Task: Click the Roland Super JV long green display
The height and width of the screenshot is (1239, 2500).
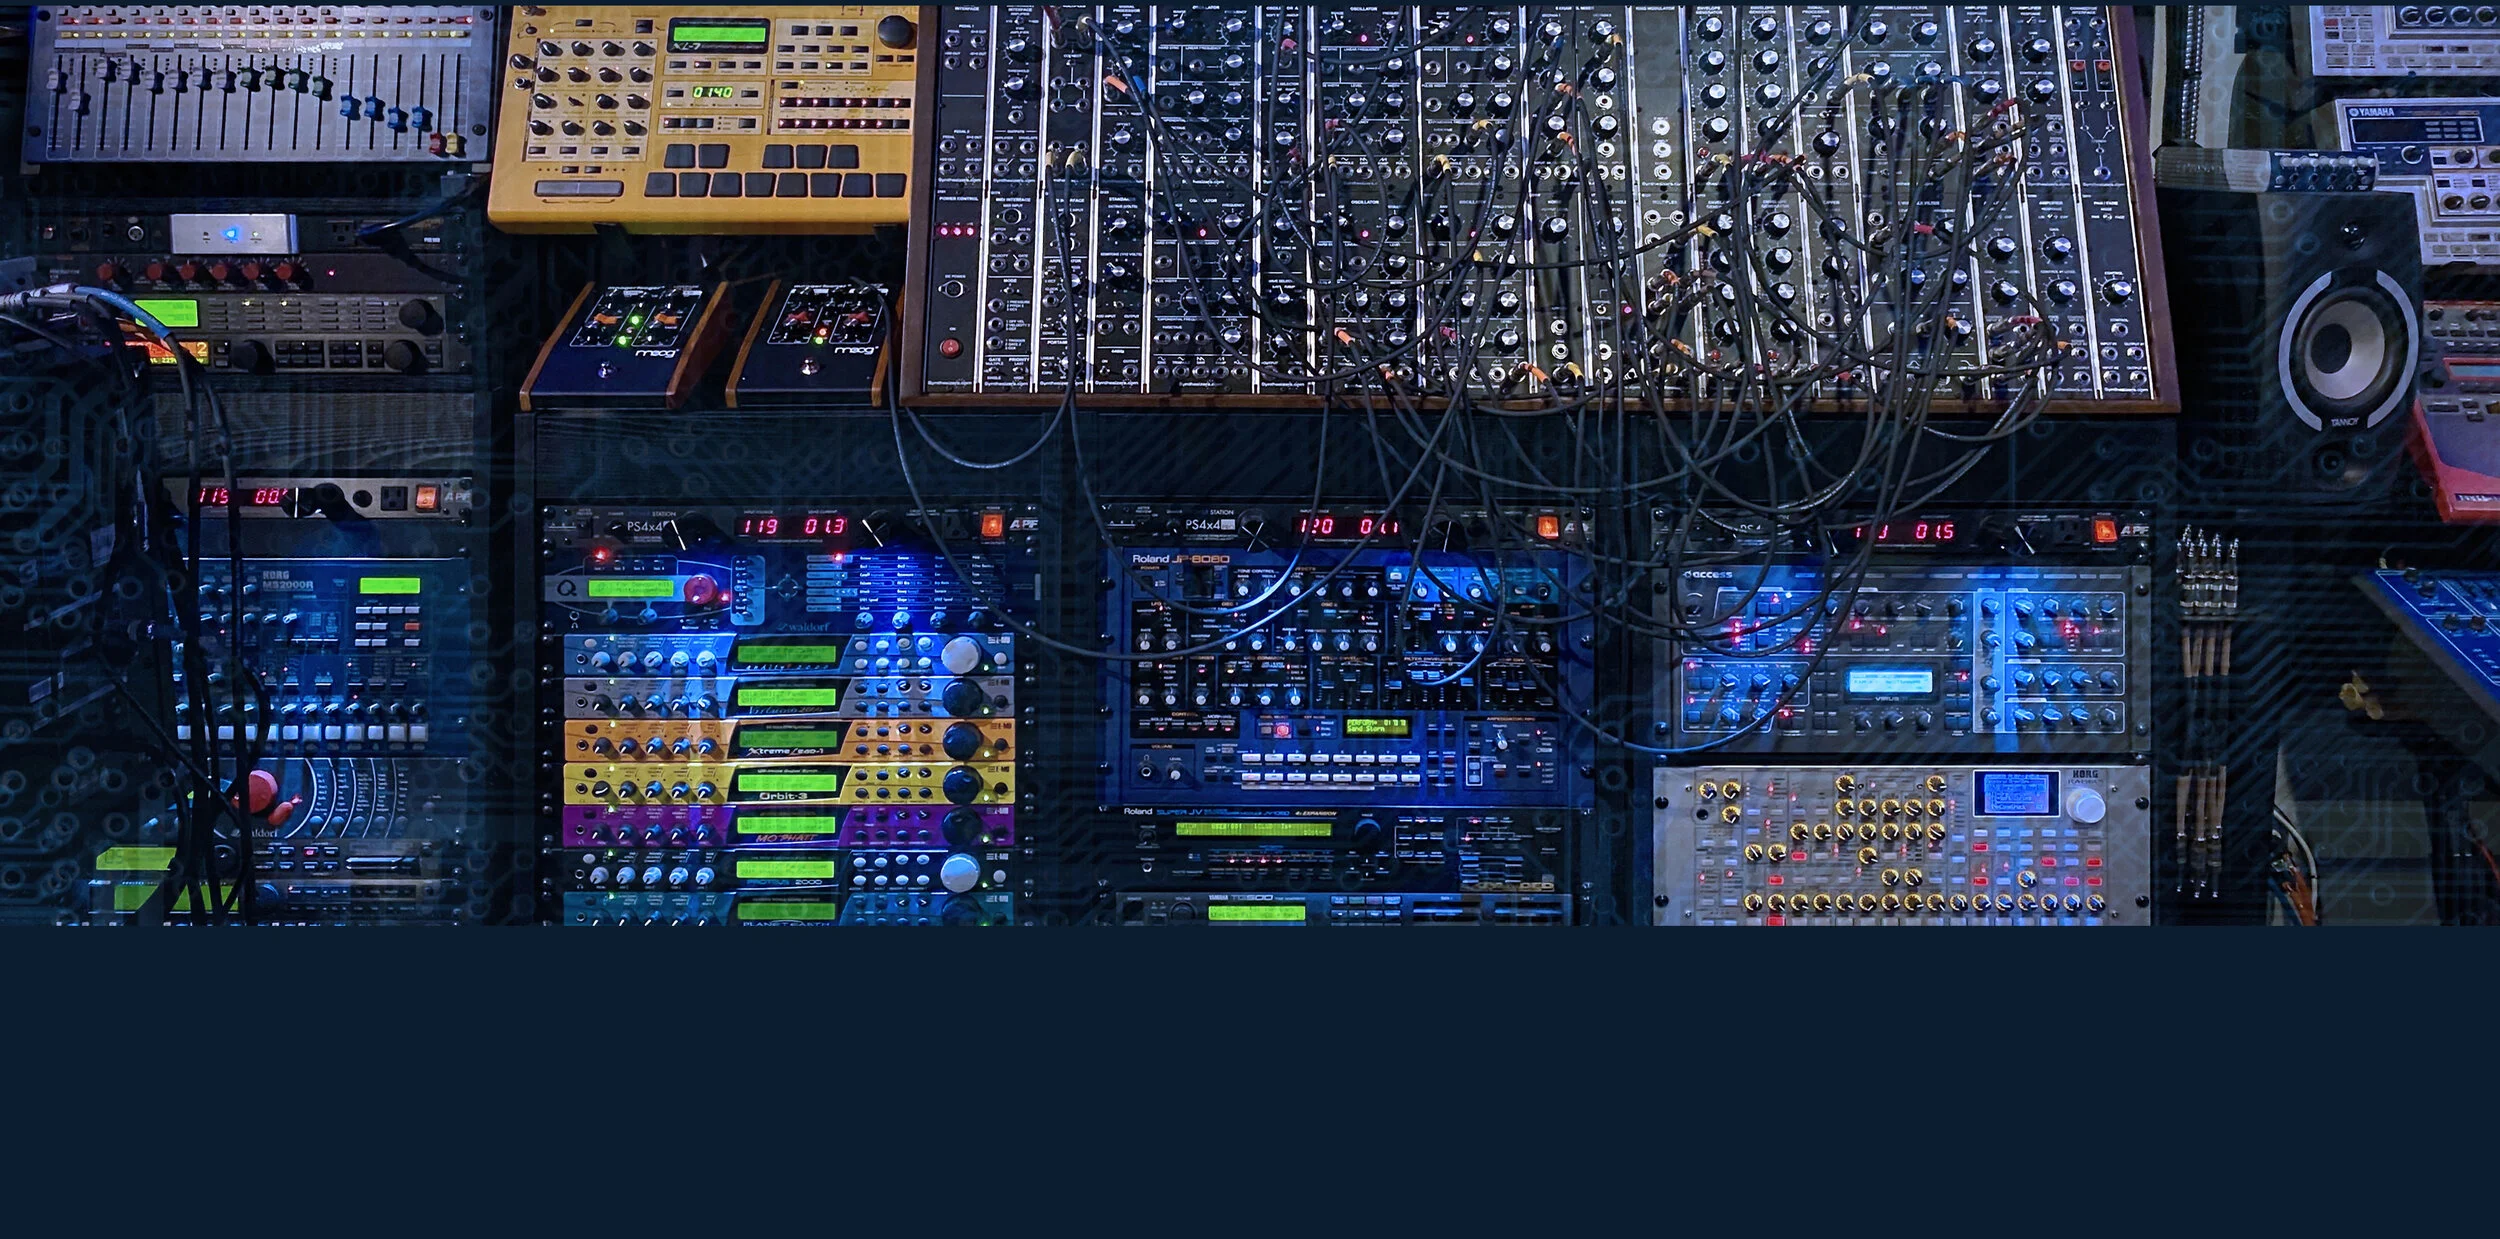Action: pos(1253,829)
